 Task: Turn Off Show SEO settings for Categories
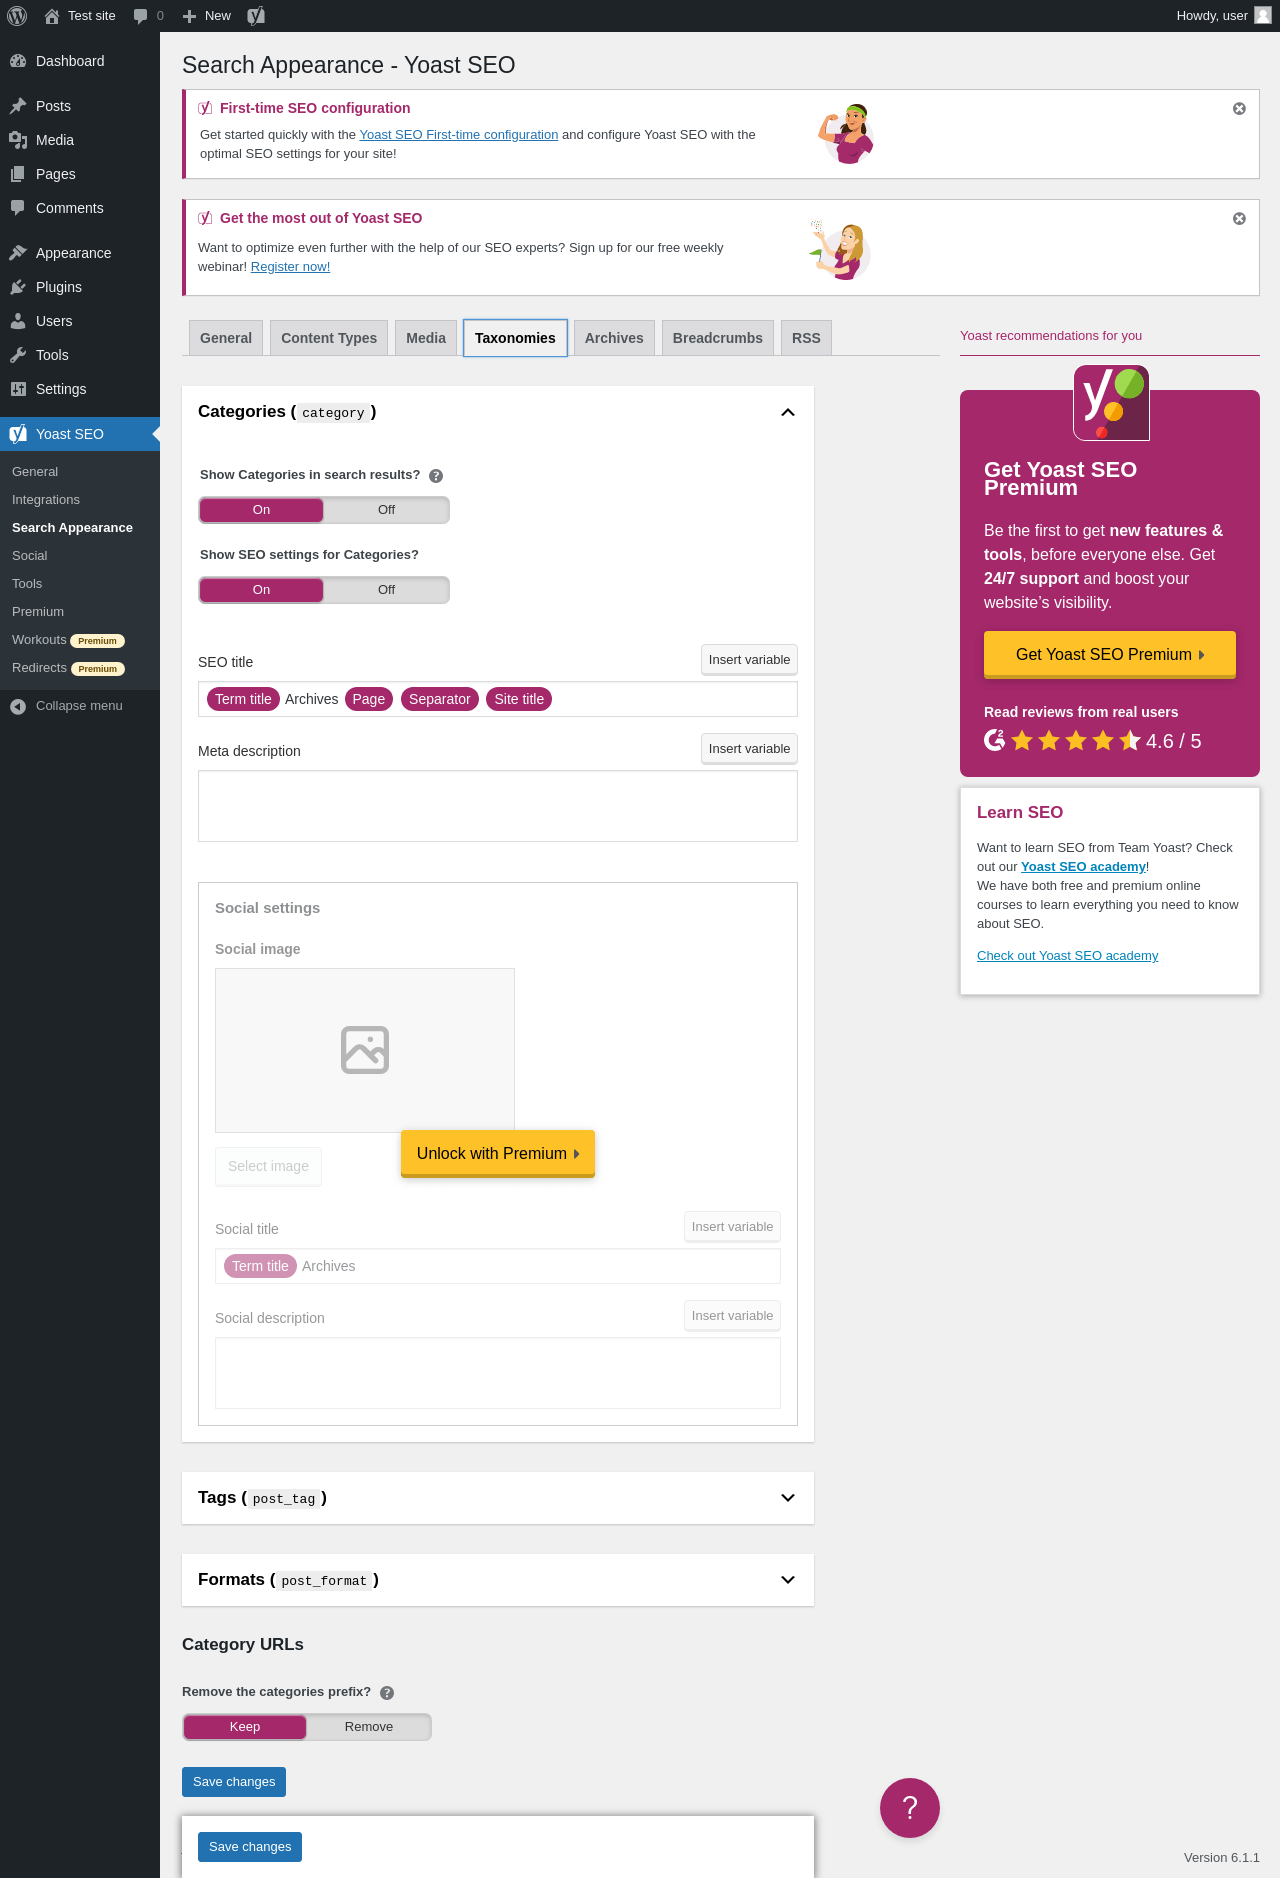point(386,590)
